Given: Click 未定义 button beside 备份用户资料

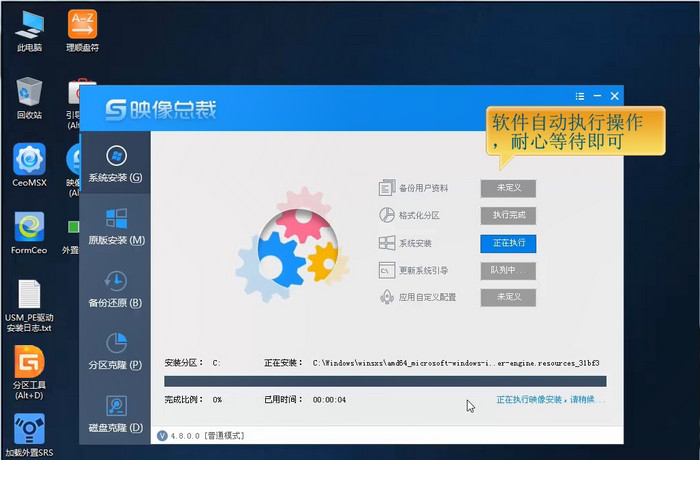Looking at the screenshot, I should [508, 188].
